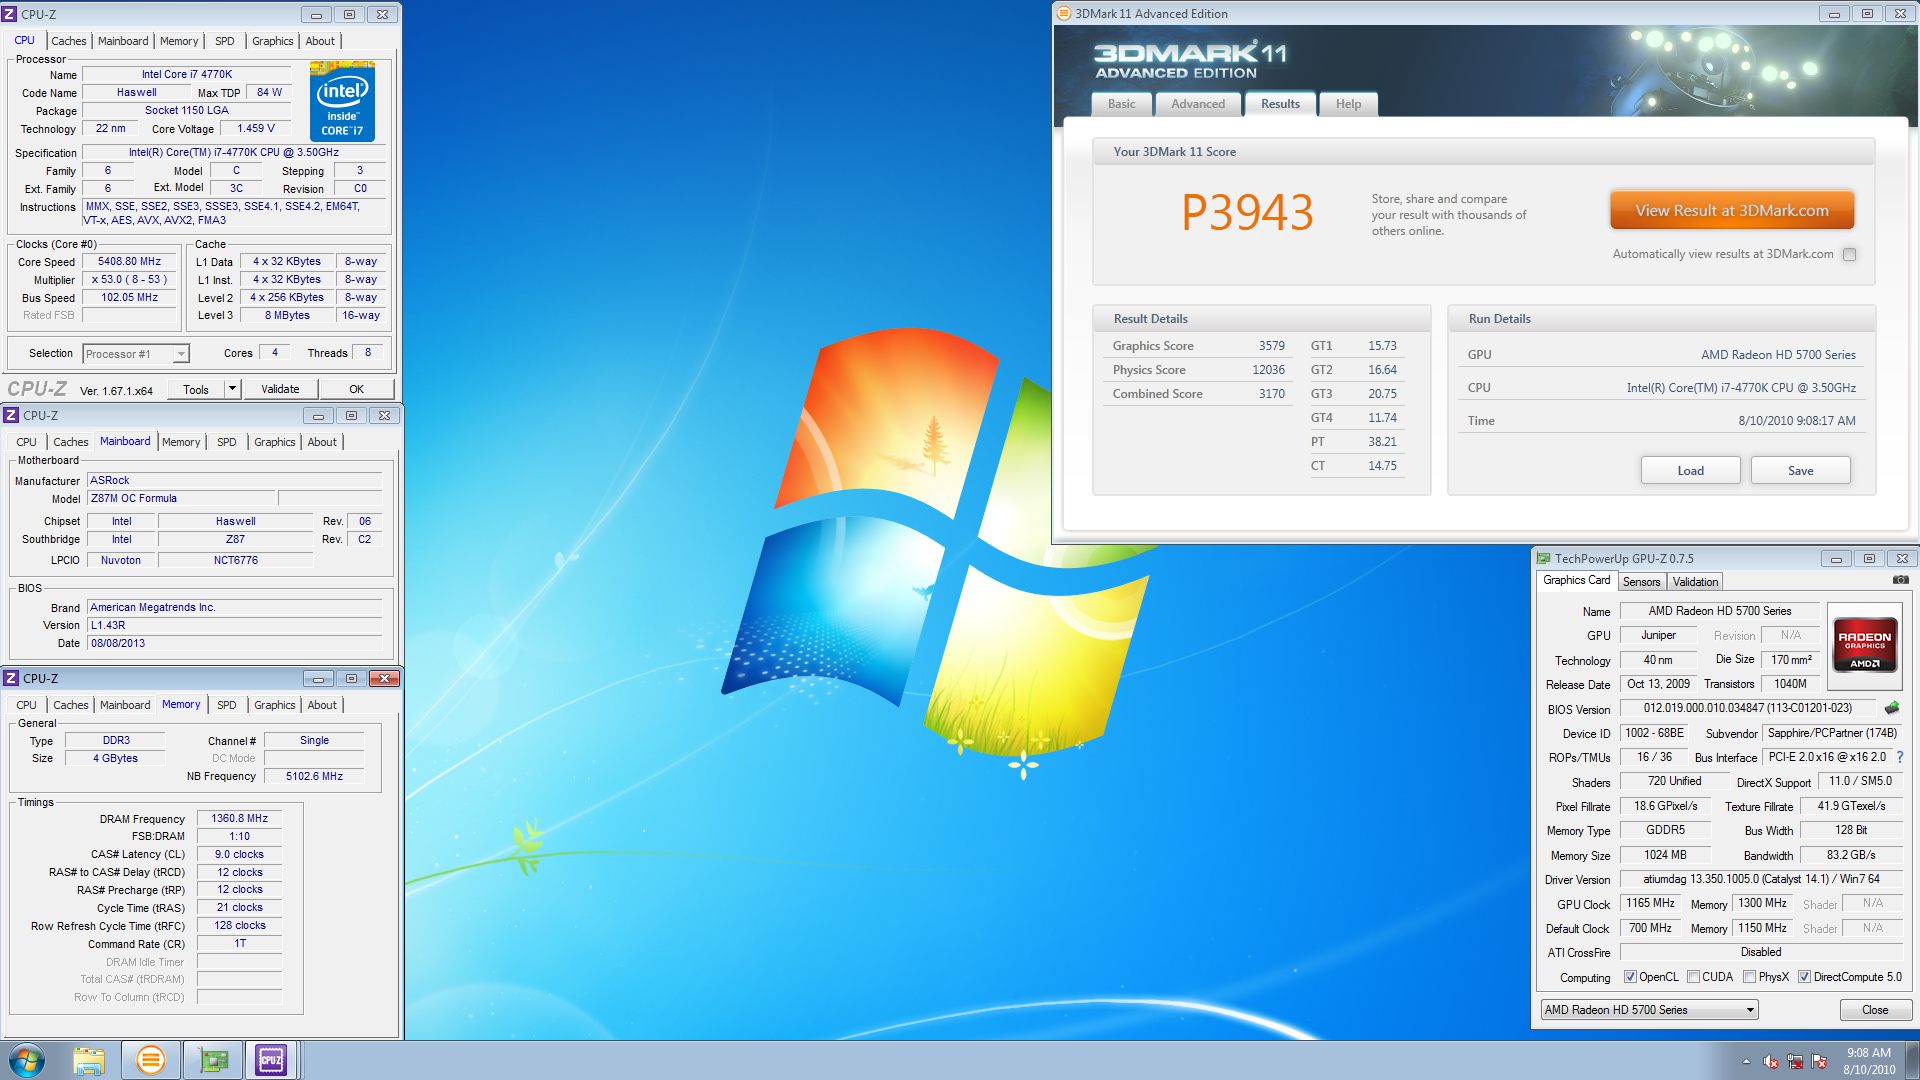Open the About tab in the top CPU-Z window
The height and width of the screenshot is (1080, 1920).
[320, 41]
